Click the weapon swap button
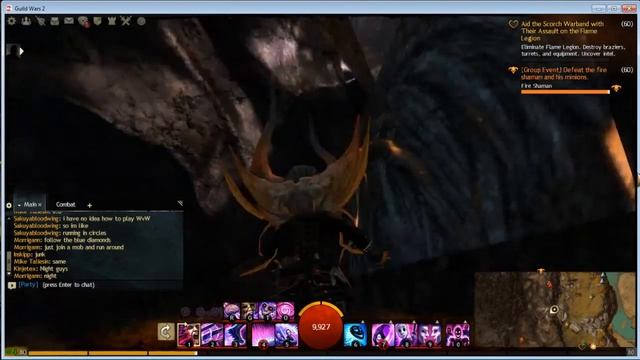Viewport: 640px width, 360px height. [x=166, y=332]
